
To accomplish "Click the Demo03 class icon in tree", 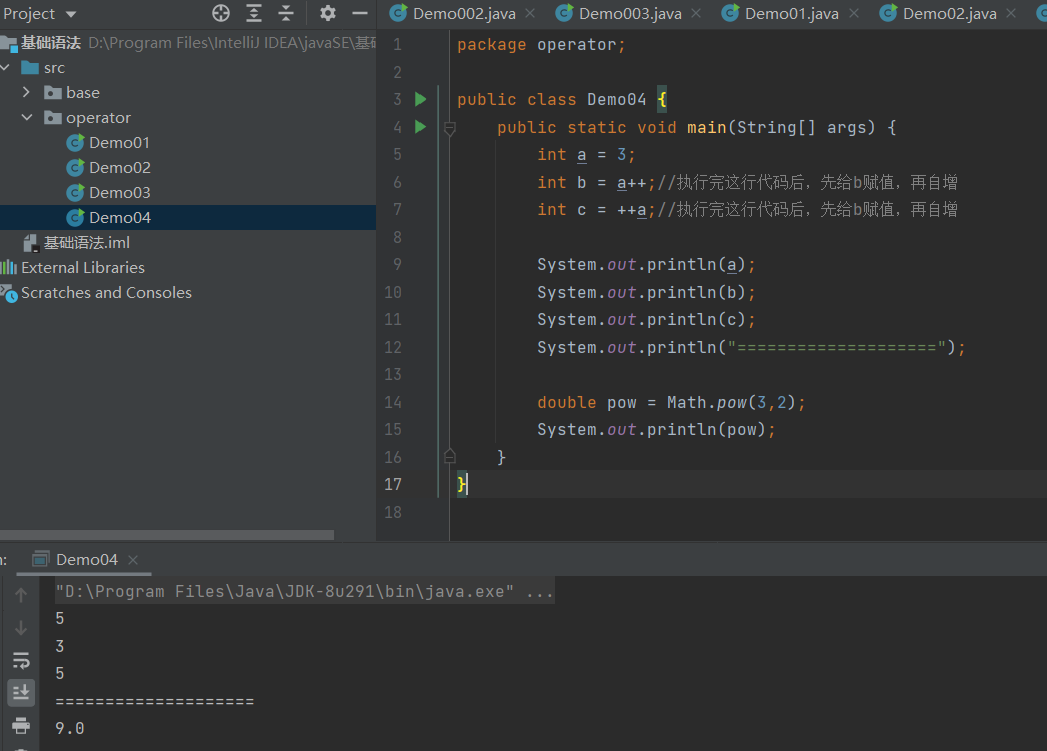I will (75, 193).
